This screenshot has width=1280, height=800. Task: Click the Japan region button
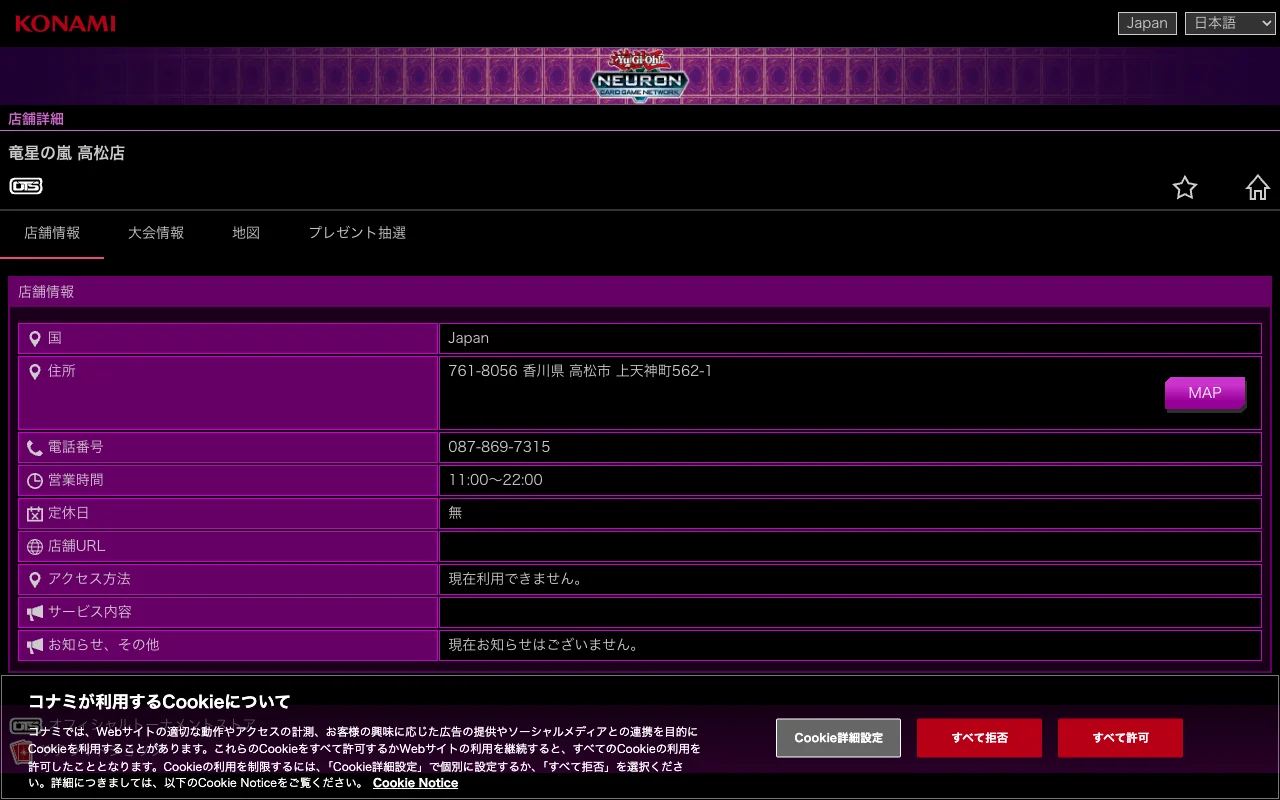point(1147,23)
